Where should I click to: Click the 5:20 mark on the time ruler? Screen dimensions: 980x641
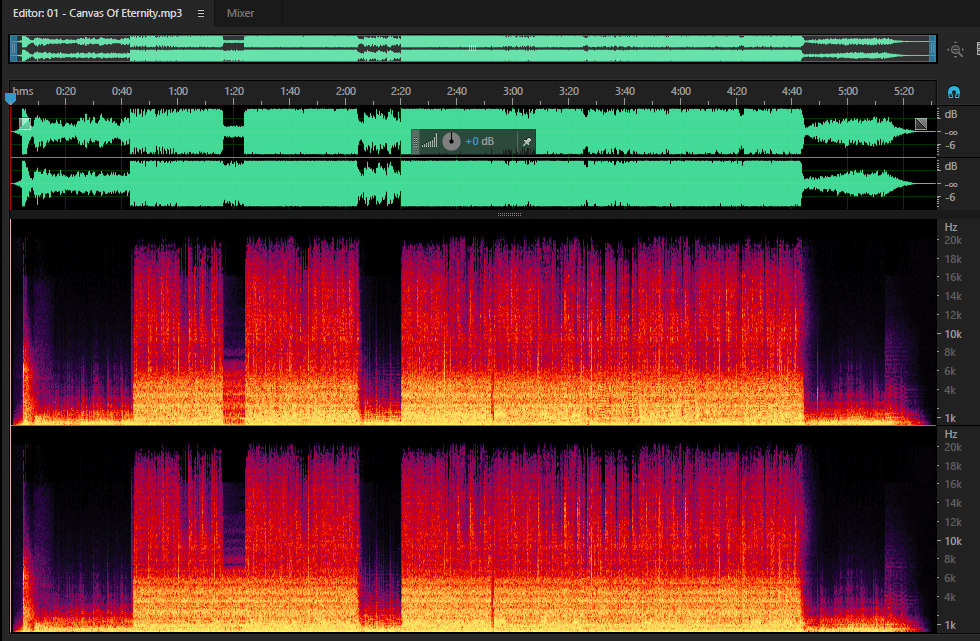(904, 91)
